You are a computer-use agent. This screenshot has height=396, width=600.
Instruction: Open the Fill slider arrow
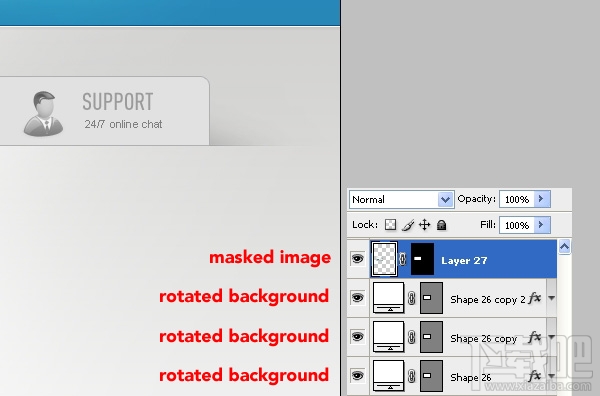[x=541, y=225]
